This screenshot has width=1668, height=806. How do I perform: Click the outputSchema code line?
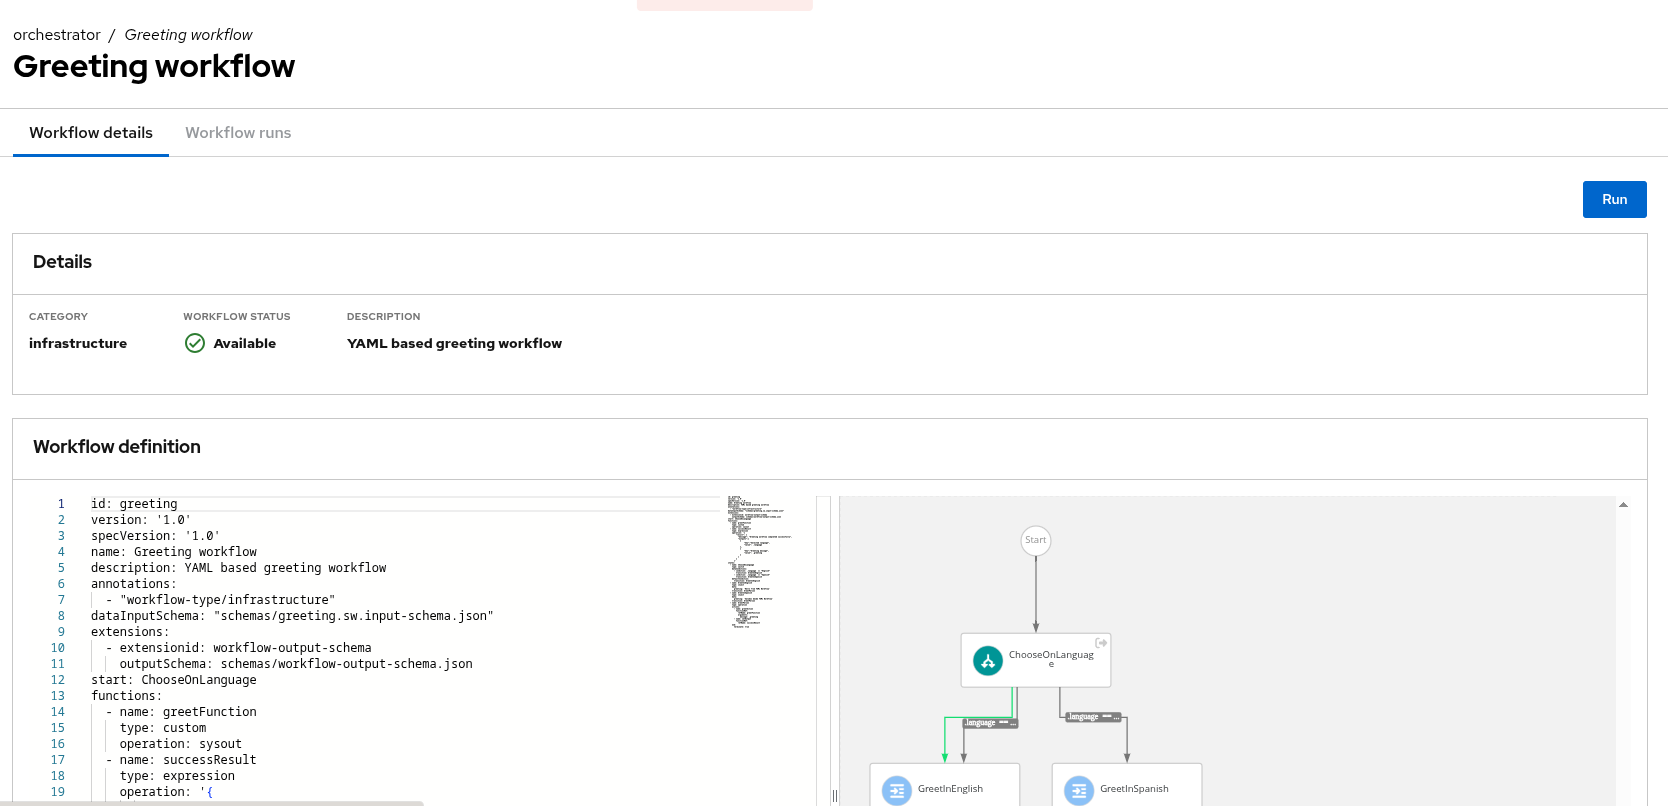click(296, 664)
